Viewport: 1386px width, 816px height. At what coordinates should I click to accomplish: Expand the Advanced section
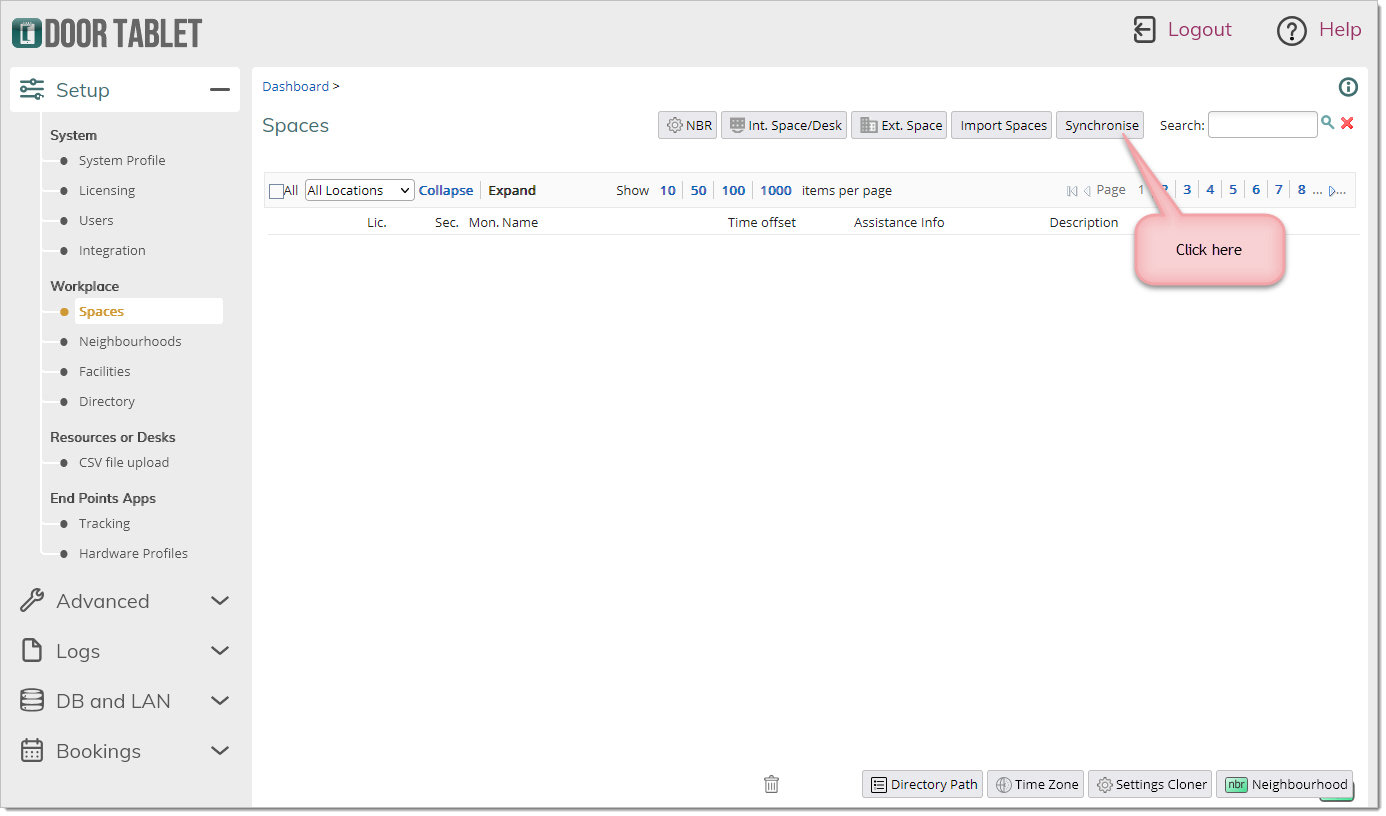click(x=220, y=601)
